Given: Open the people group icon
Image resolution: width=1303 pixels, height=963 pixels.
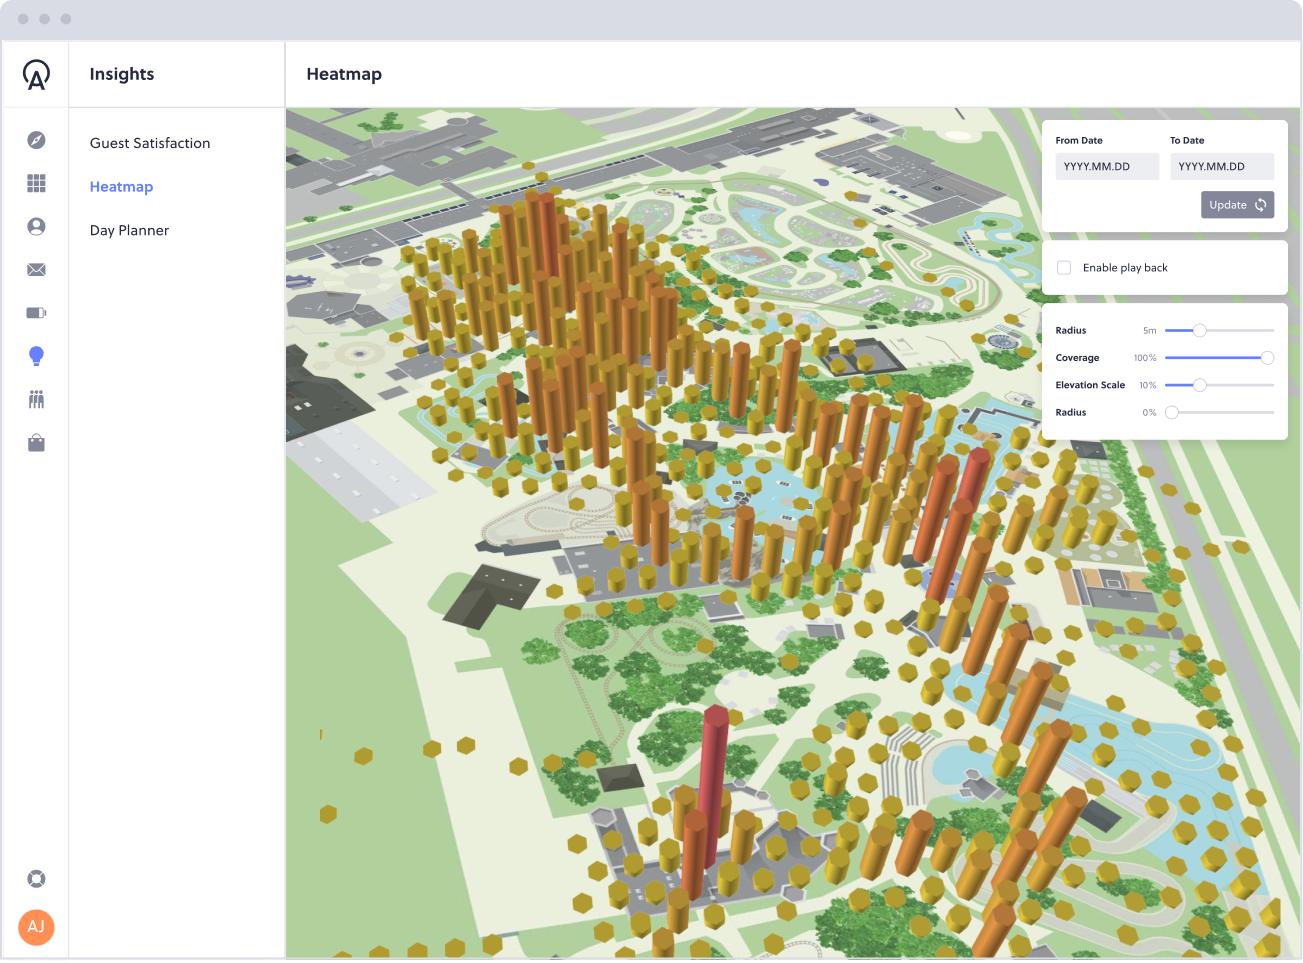Looking at the screenshot, I should point(36,400).
